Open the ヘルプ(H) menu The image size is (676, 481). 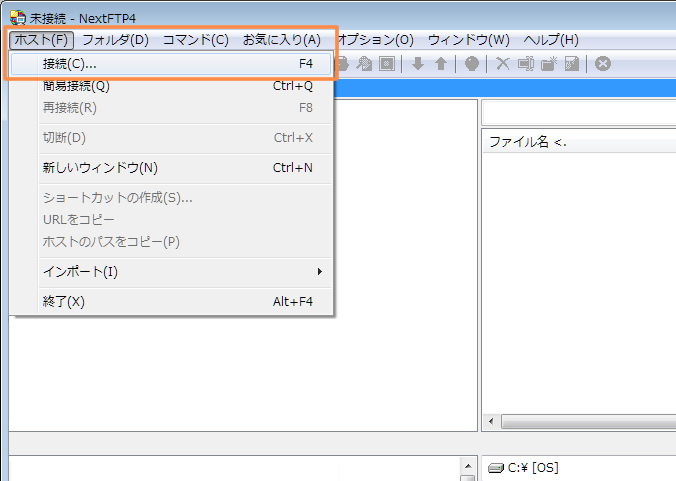point(551,40)
